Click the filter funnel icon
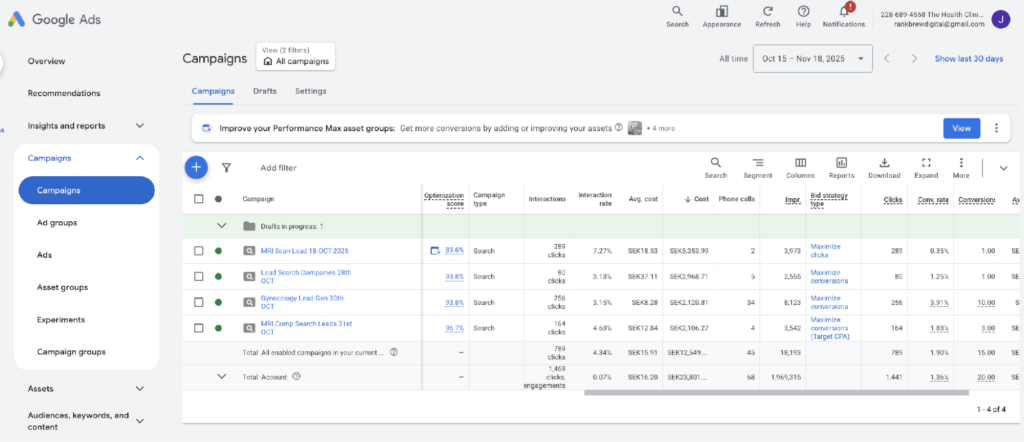This screenshot has width=1024, height=442. [x=227, y=168]
